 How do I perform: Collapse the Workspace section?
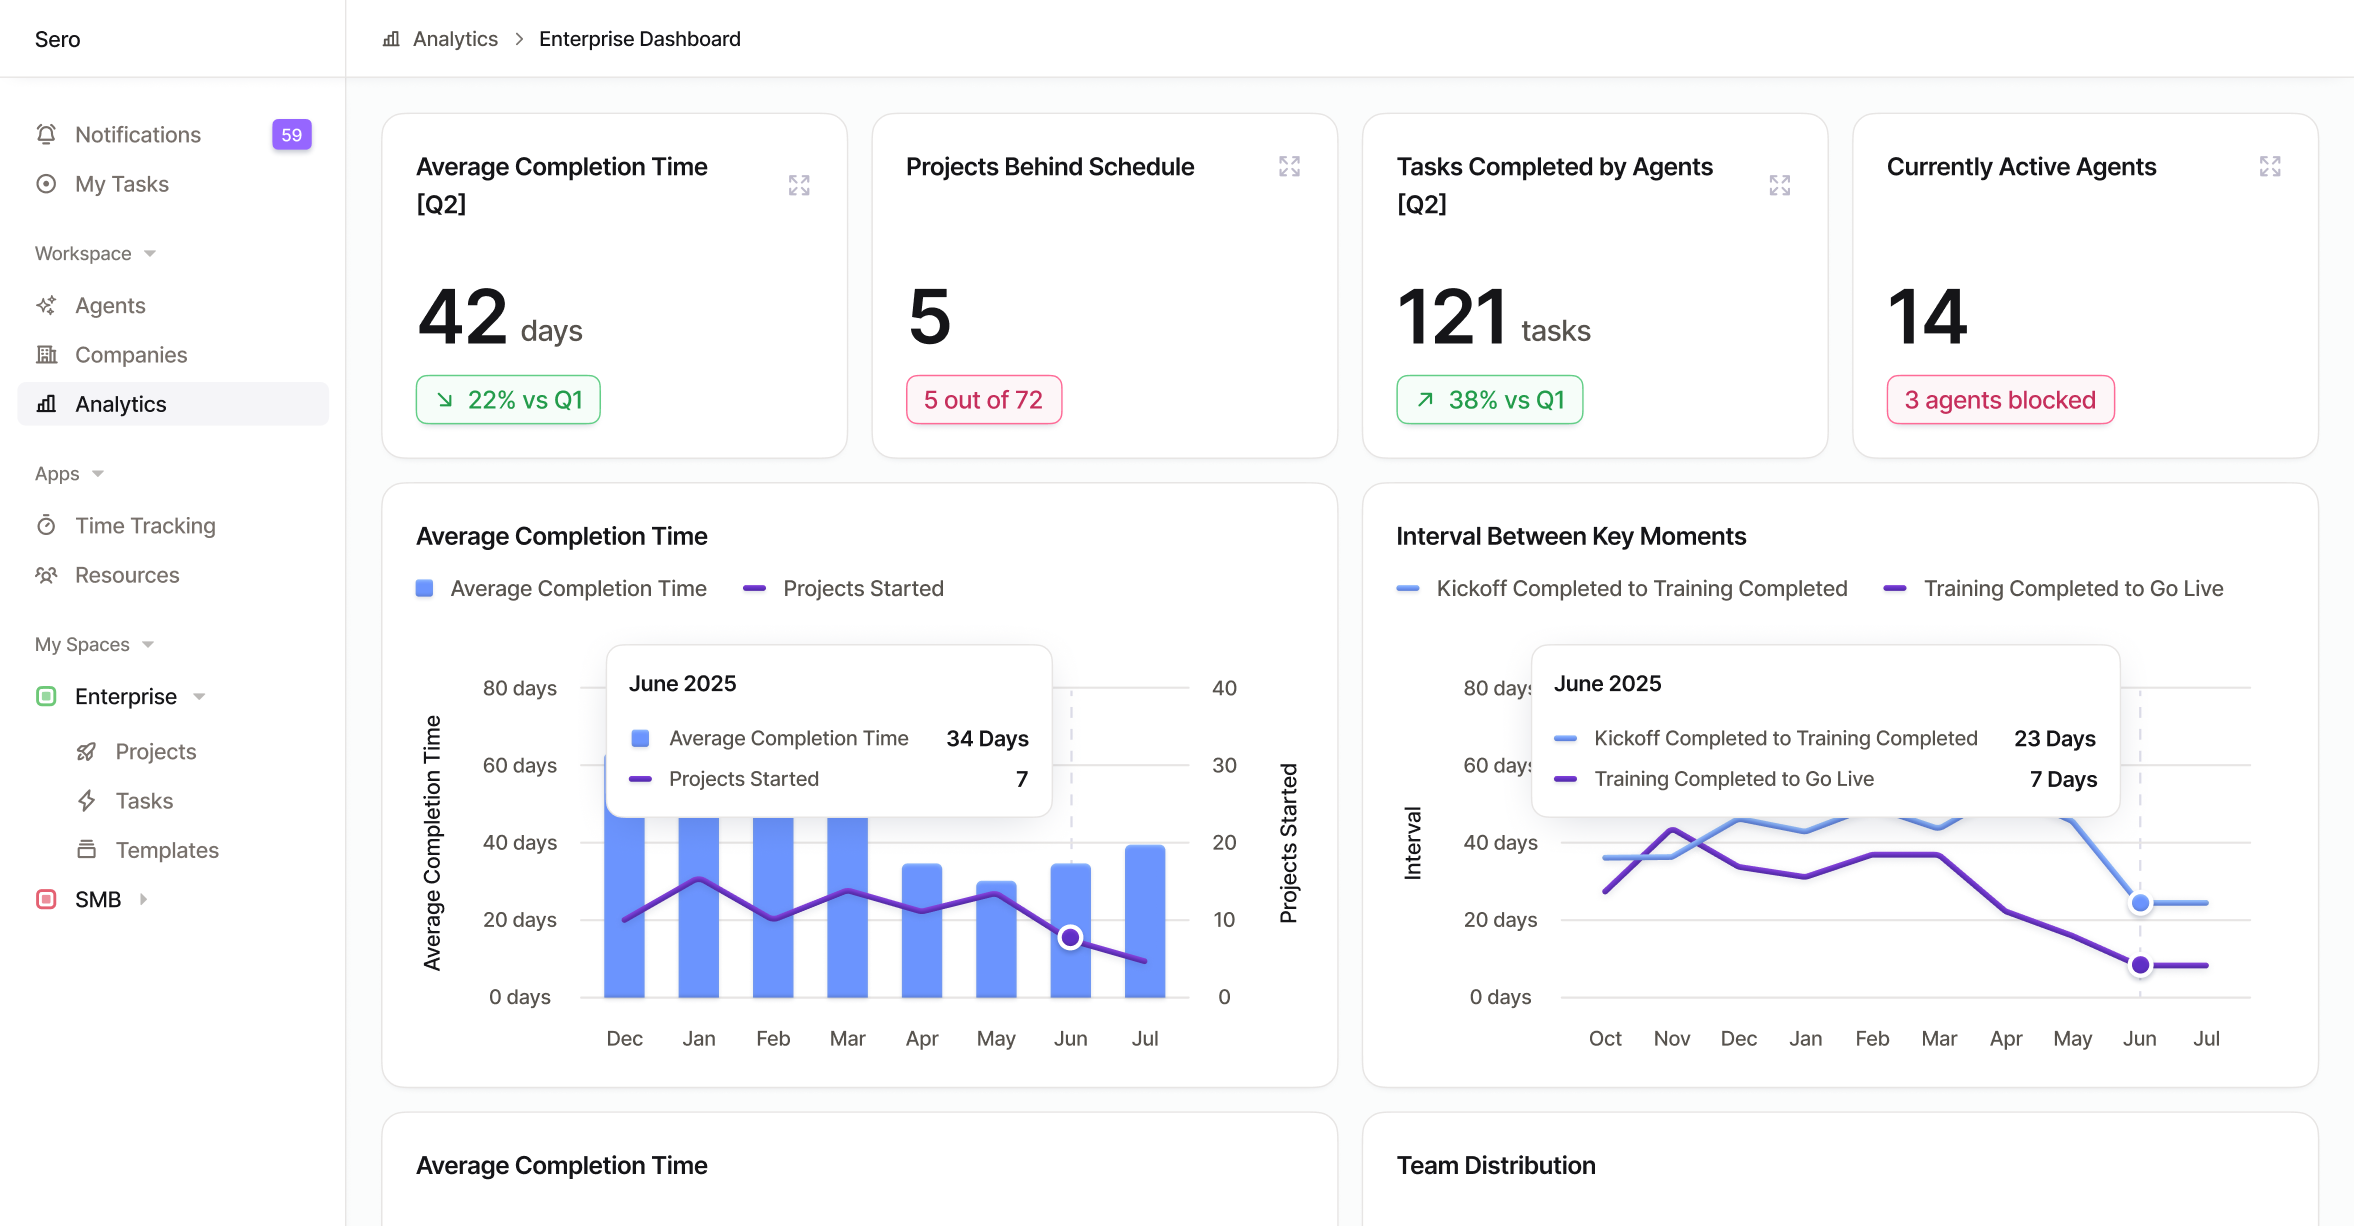(x=150, y=254)
